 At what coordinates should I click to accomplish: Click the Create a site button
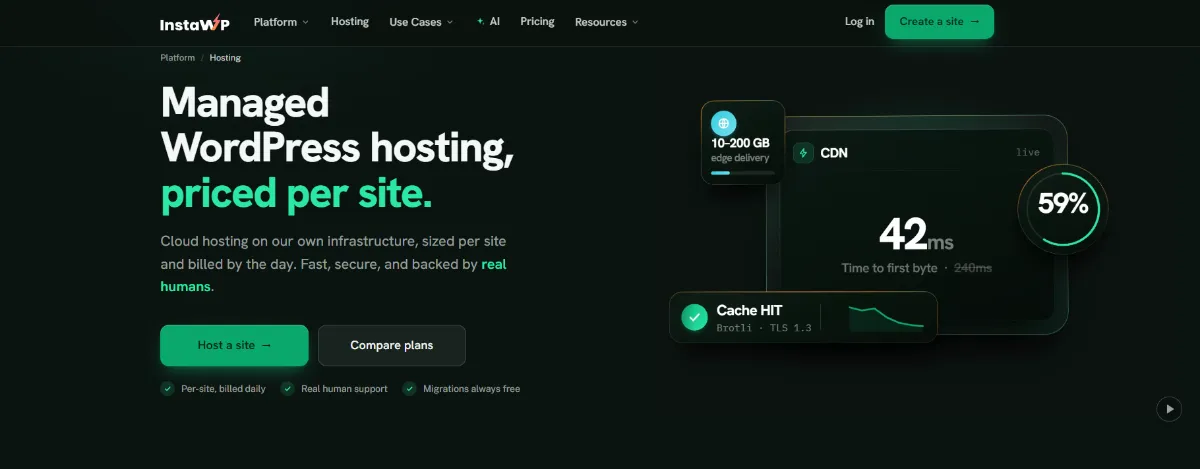tap(939, 21)
